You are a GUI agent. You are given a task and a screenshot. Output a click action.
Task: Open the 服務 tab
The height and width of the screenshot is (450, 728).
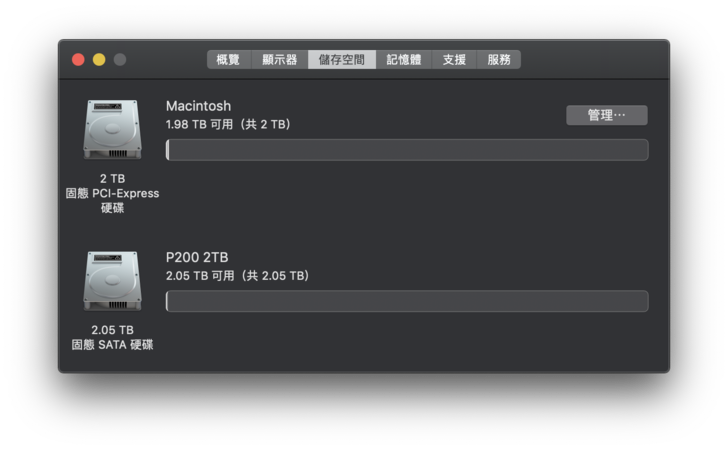pyautogui.click(x=499, y=60)
